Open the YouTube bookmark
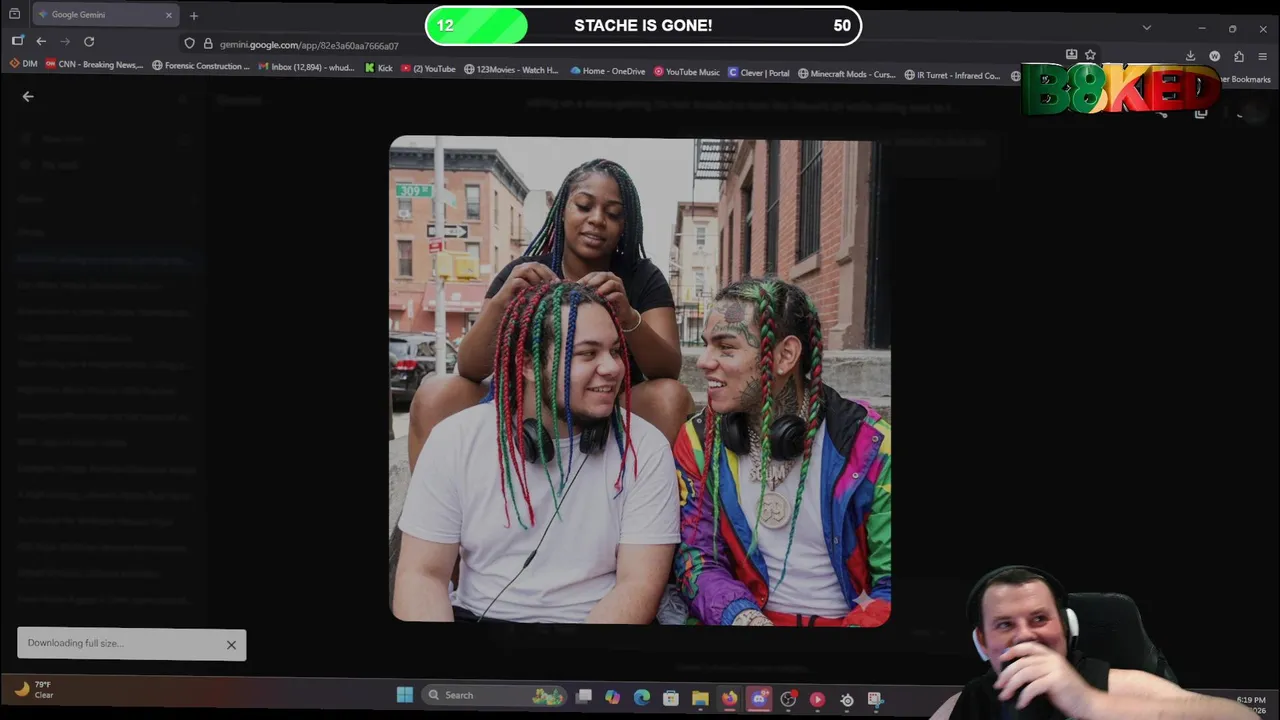1280x720 pixels. pos(428,69)
